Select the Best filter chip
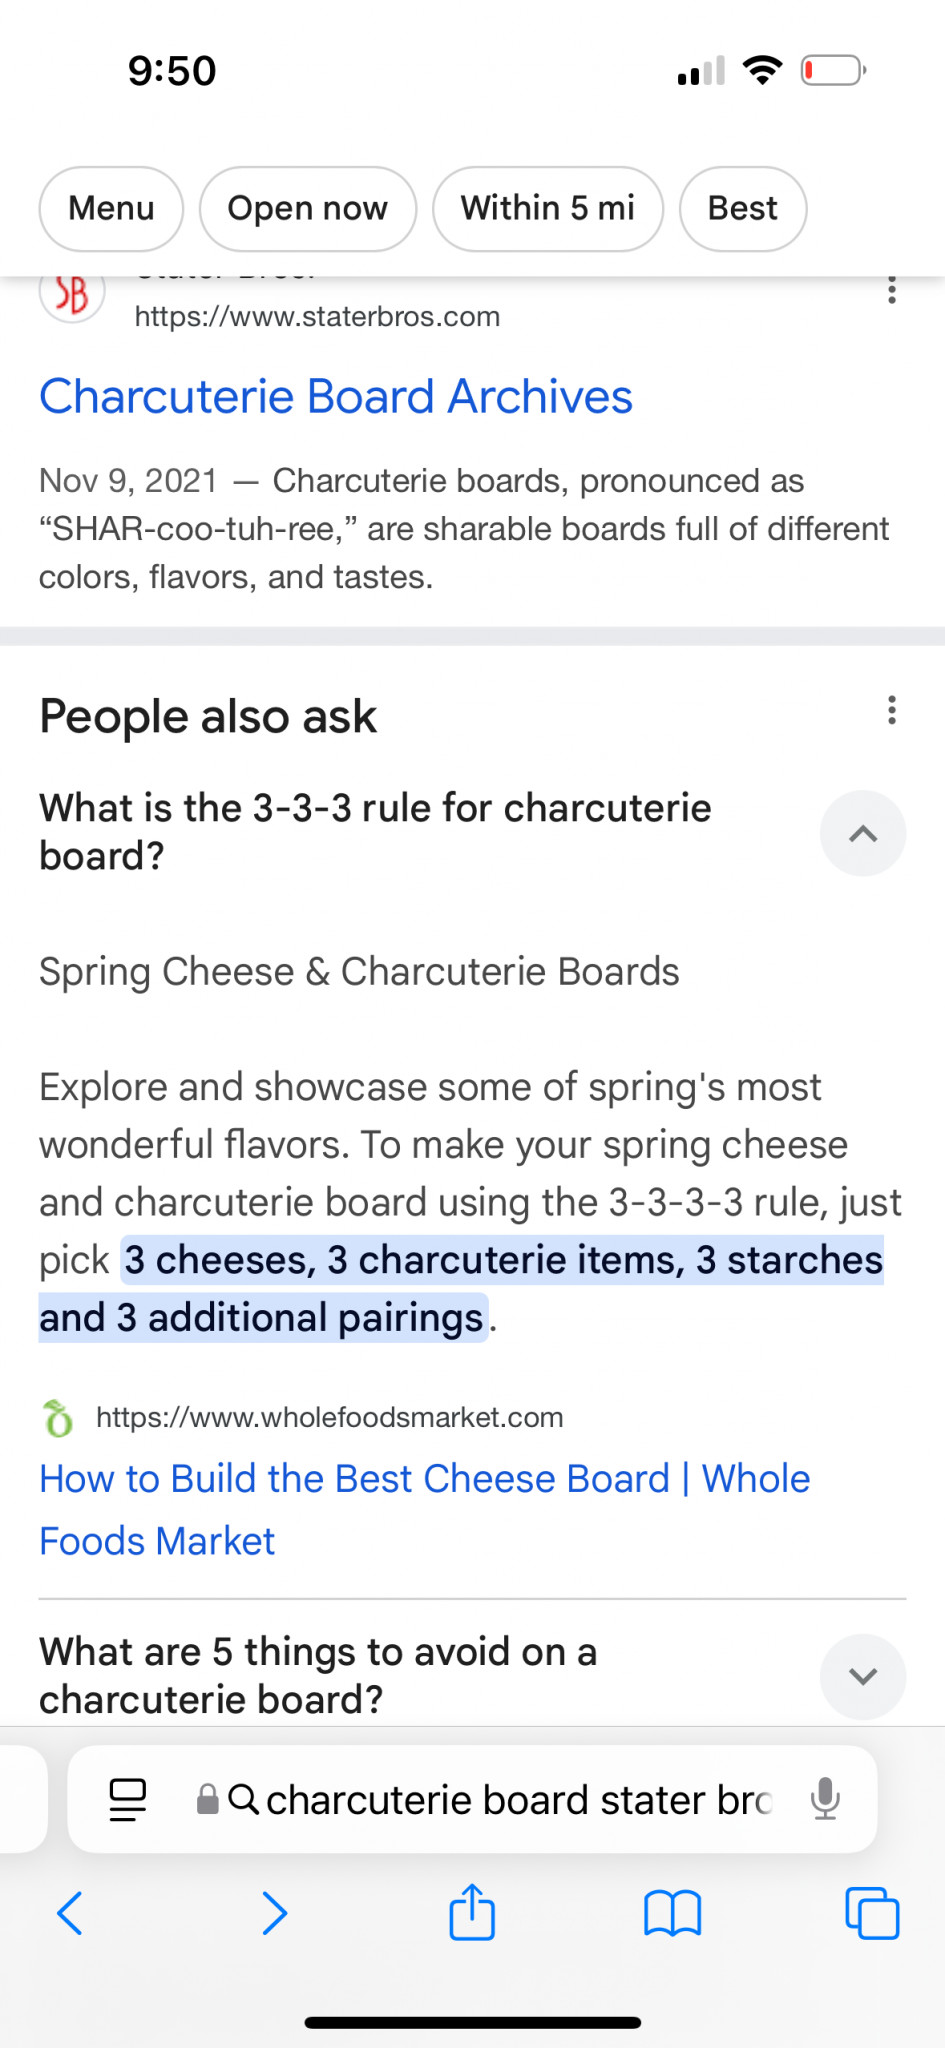The height and width of the screenshot is (2048, 945). [x=742, y=208]
